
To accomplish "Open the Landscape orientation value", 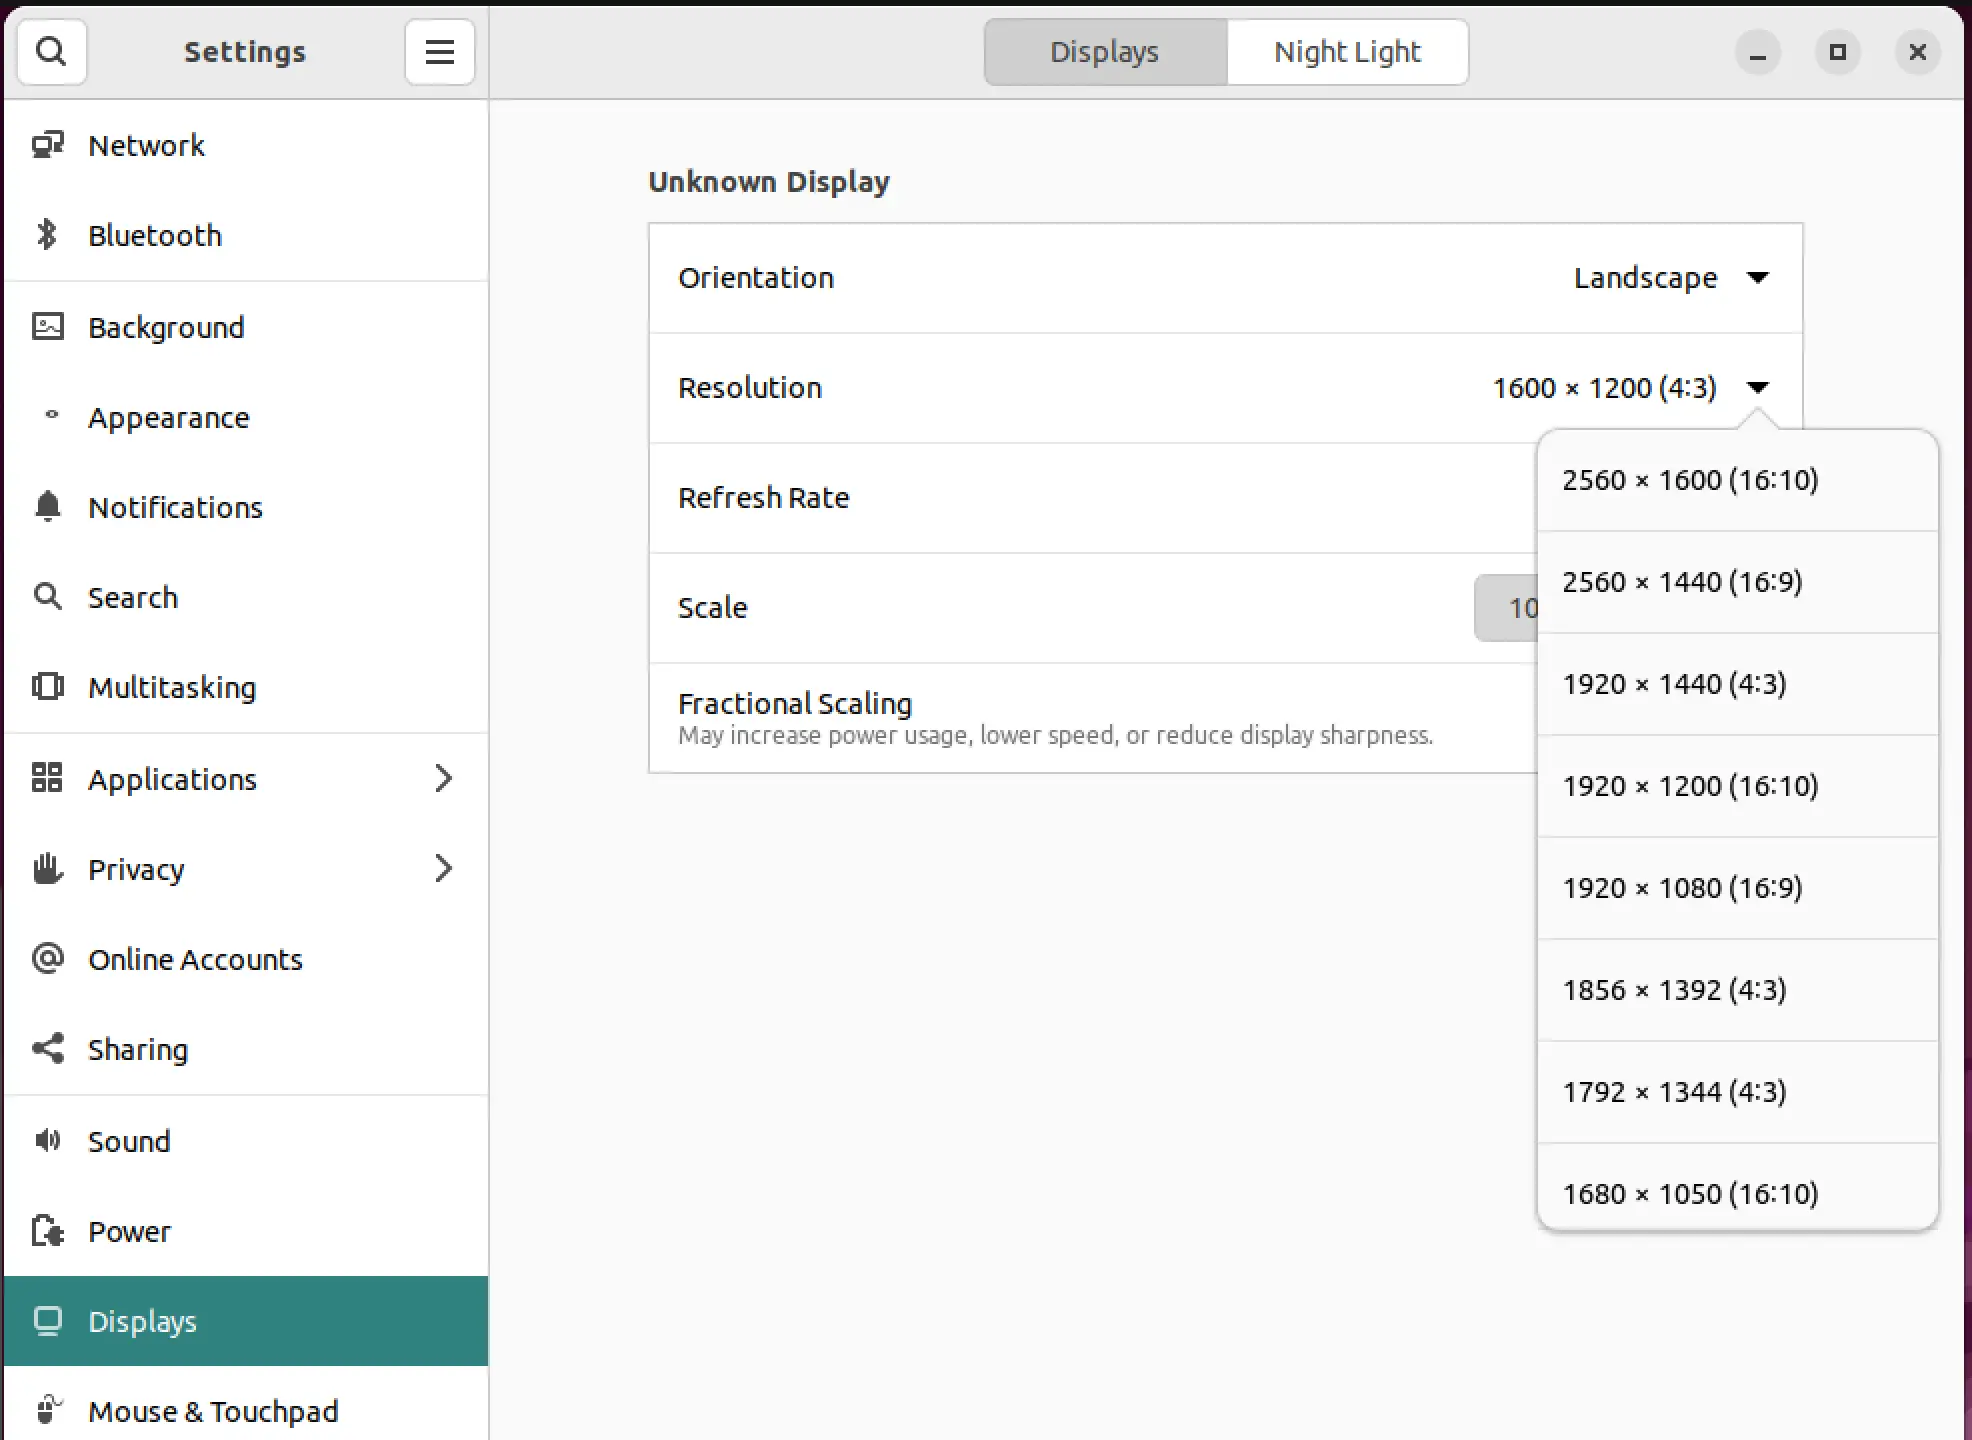I will click(1645, 278).
